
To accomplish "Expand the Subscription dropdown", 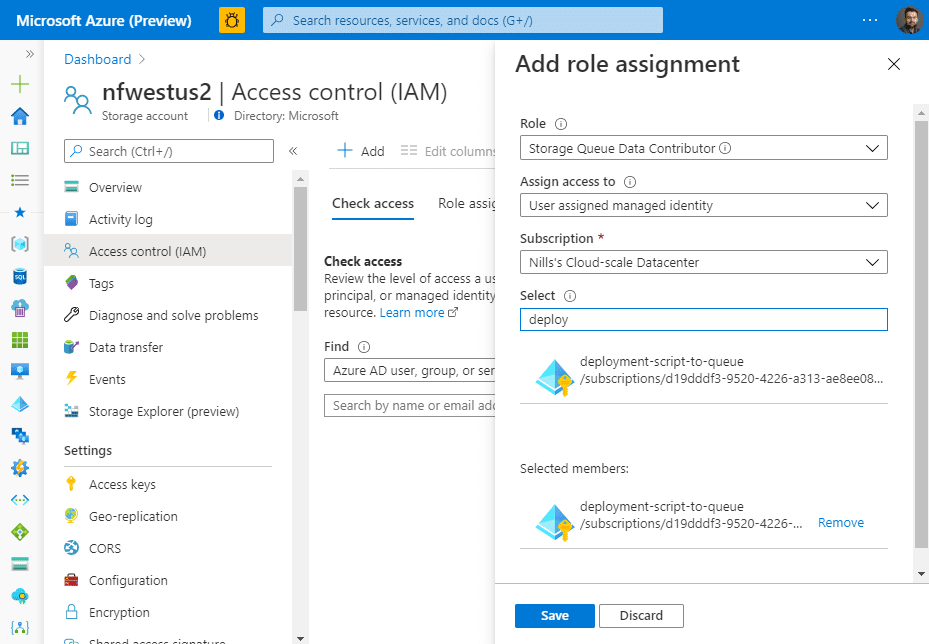I will pyautogui.click(x=704, y=262).
